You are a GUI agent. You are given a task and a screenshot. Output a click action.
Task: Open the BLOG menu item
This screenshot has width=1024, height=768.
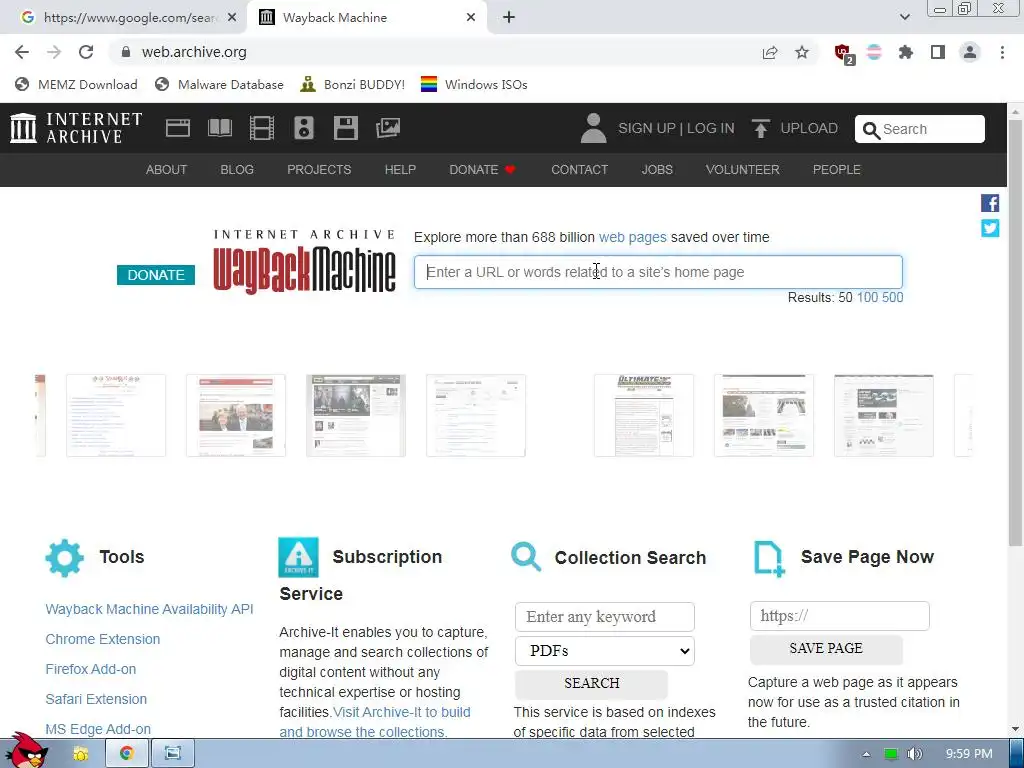tap(237, 170)
